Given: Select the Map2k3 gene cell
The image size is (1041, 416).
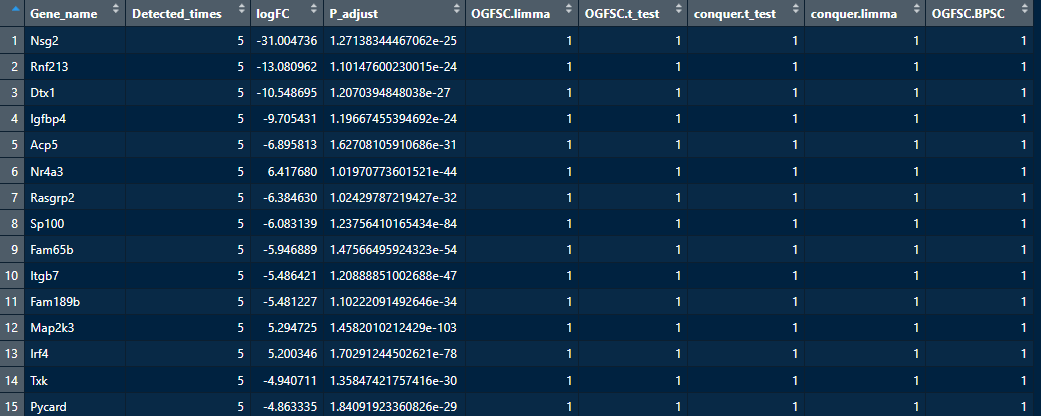Looking at the screenshot, I should (74, 328).
